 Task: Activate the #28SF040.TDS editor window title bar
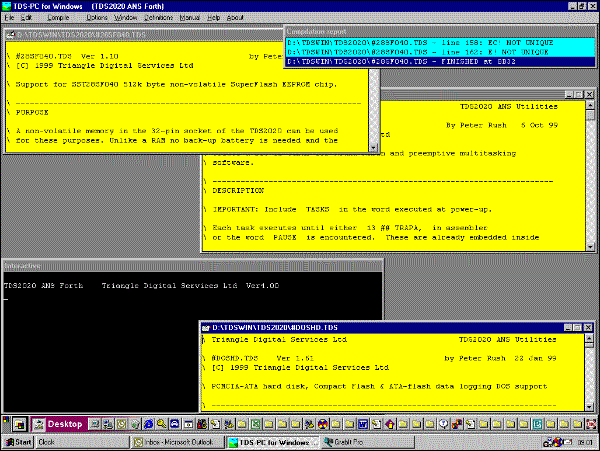tap(144, 35)
